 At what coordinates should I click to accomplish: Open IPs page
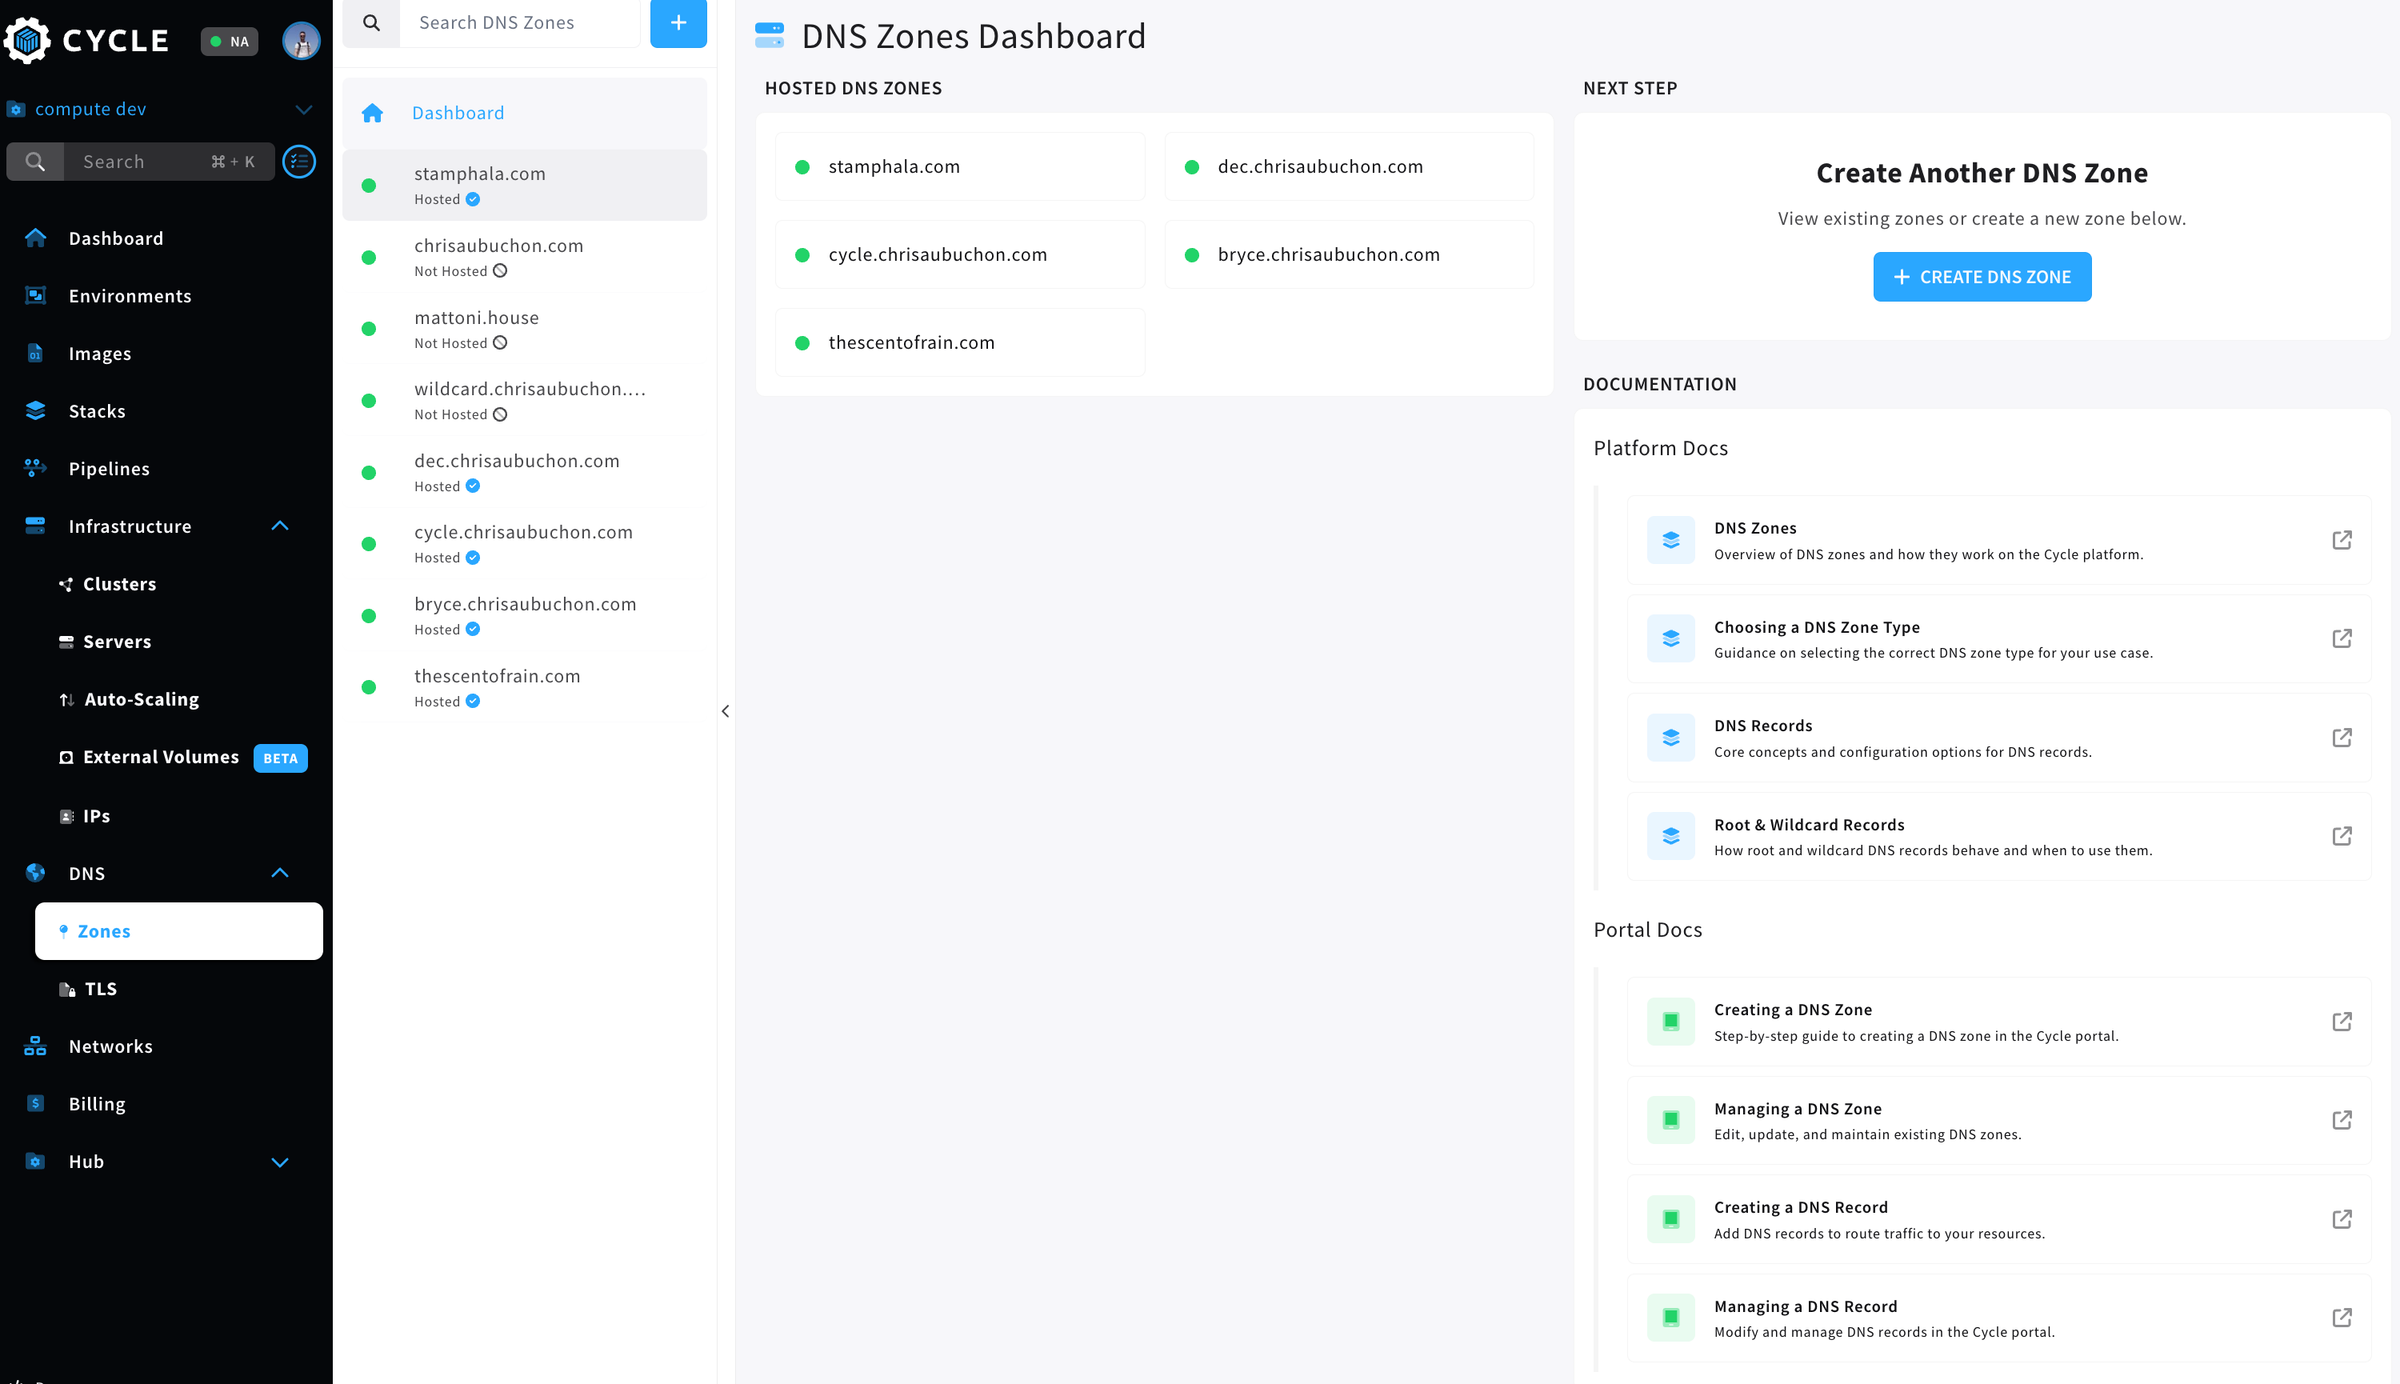click(96, 816)
